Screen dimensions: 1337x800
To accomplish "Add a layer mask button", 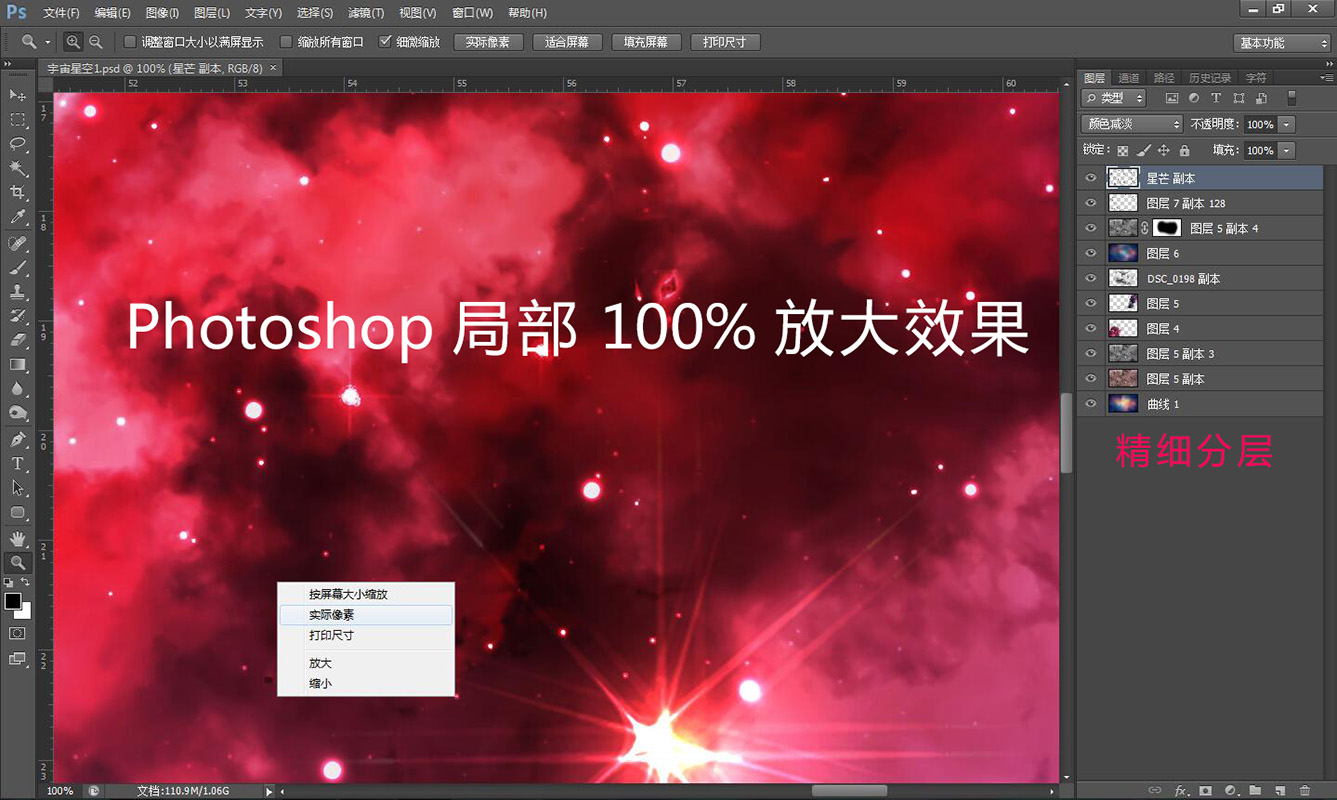I will point(1206,791).
